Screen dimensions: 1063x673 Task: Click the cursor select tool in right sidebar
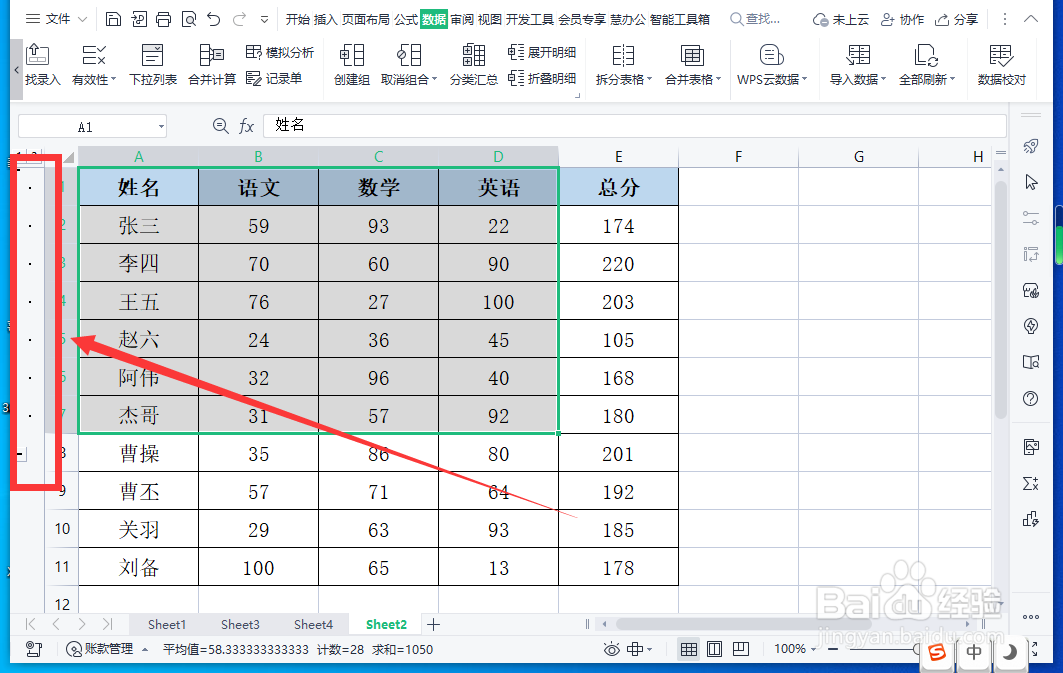click(1030, 182)
